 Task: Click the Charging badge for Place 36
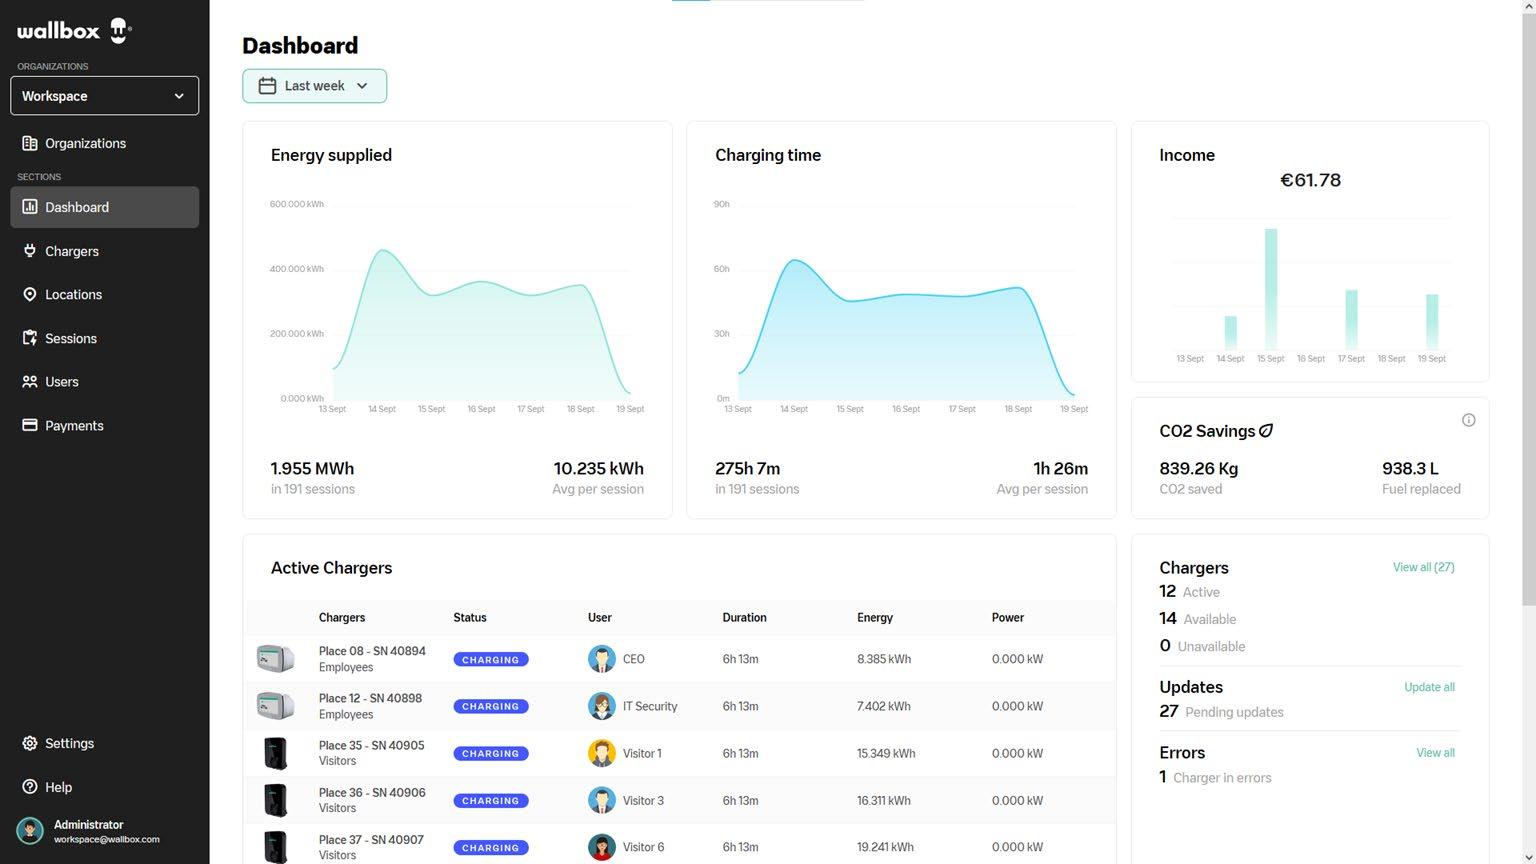pyautogui.click(x=491, y=801)
